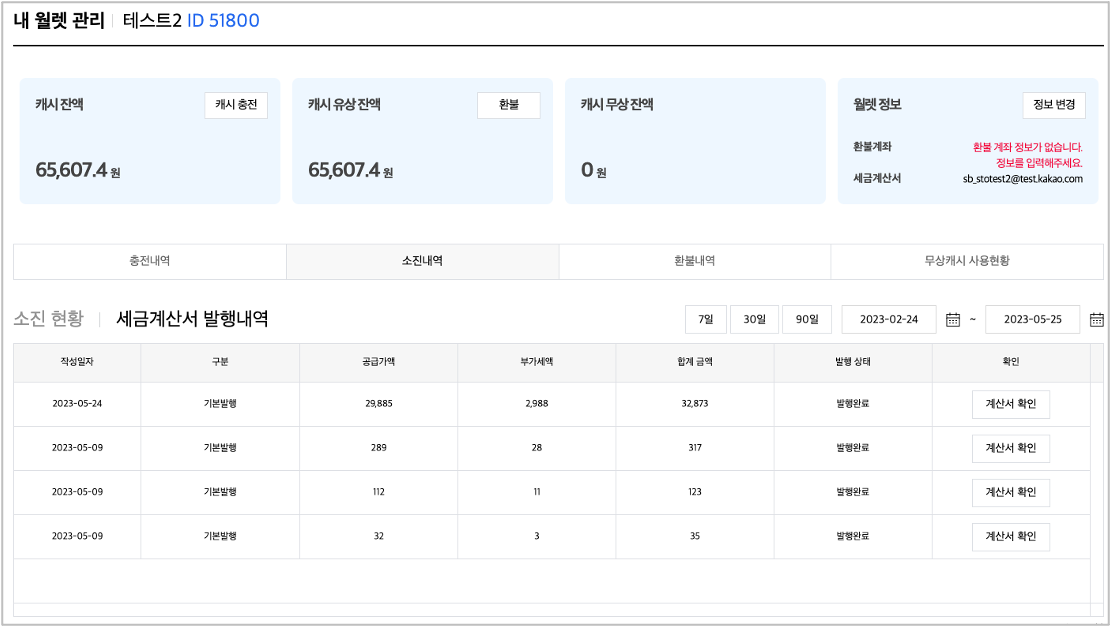Click ID 51800 link in header
1110x626 pixels.
223,20
